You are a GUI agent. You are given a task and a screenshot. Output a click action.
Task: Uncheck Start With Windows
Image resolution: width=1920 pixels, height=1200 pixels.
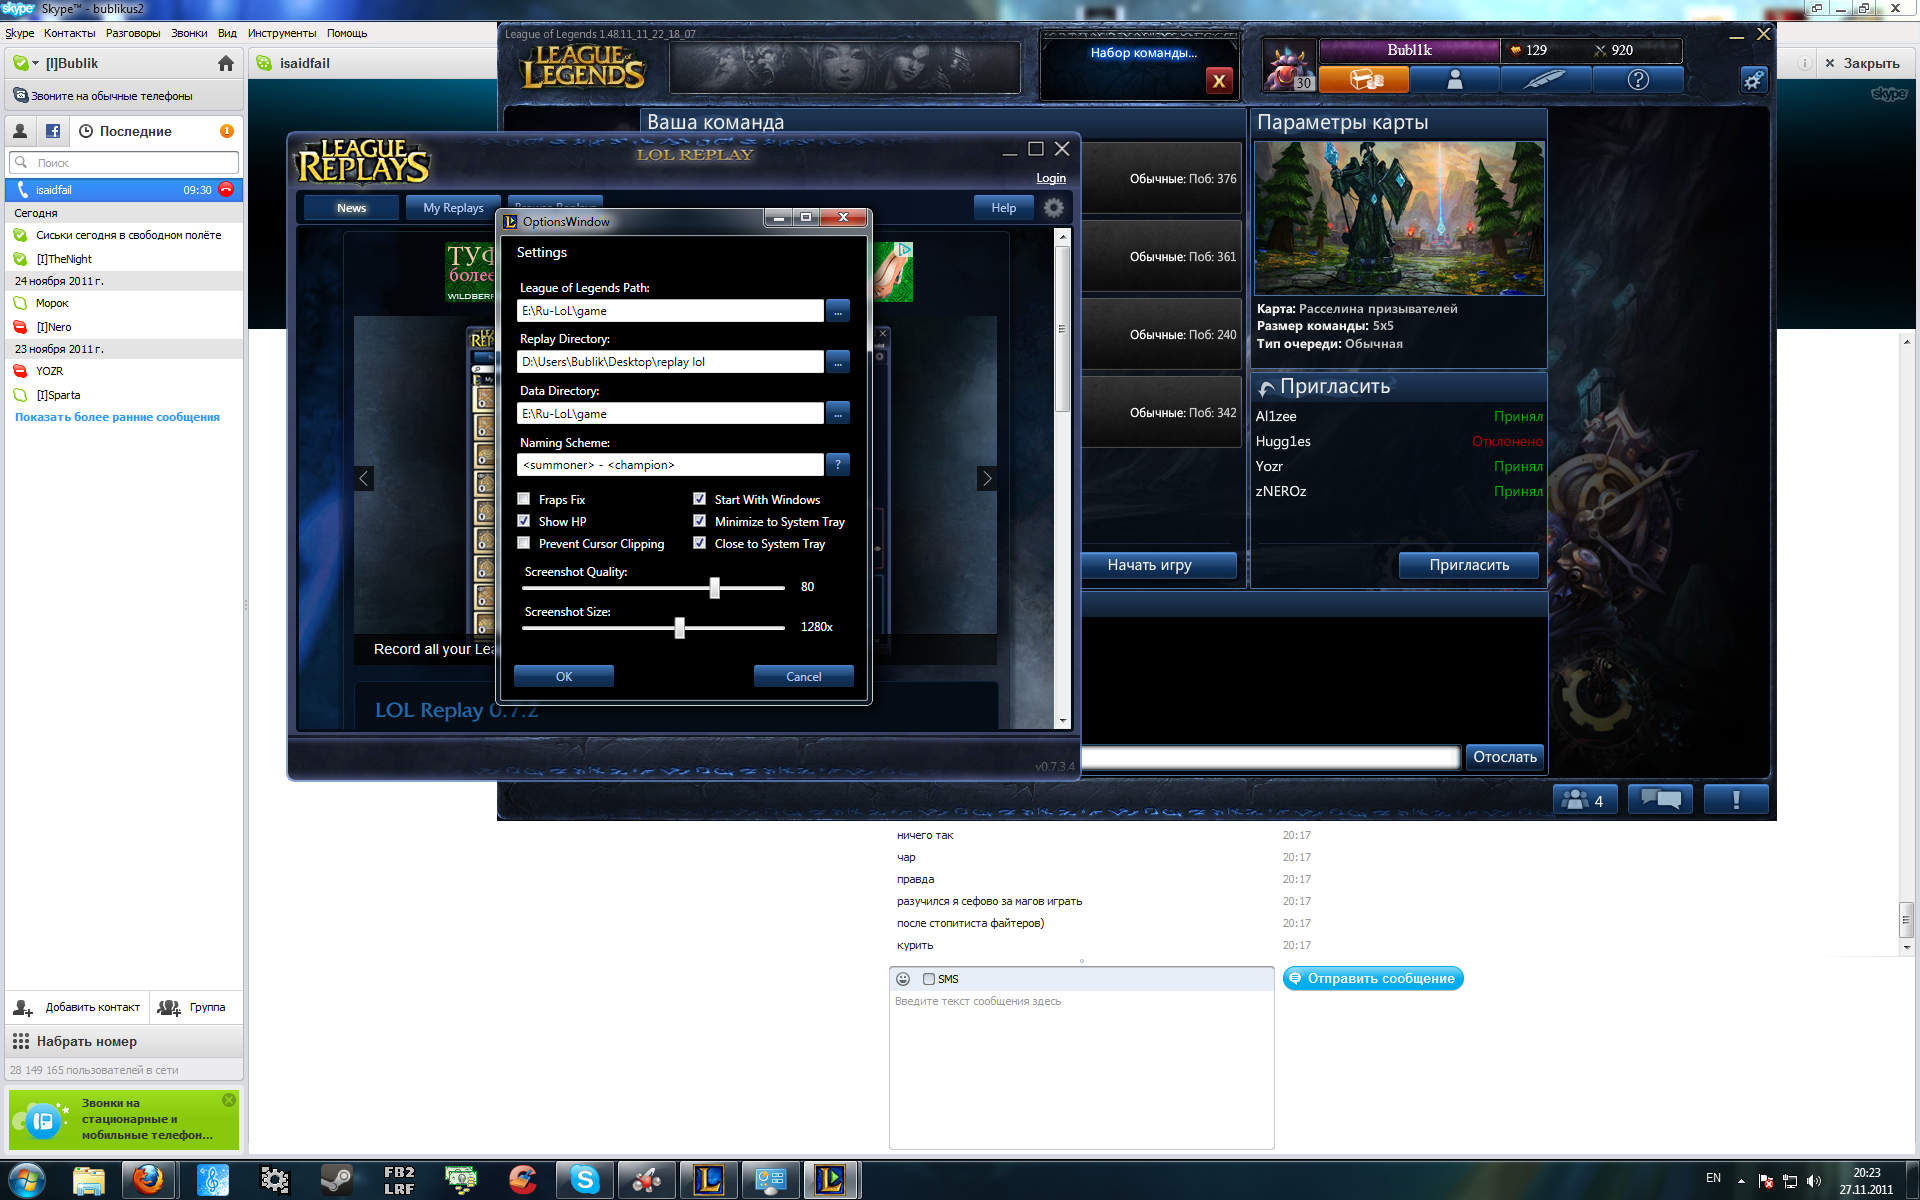[x=700, y=499]
